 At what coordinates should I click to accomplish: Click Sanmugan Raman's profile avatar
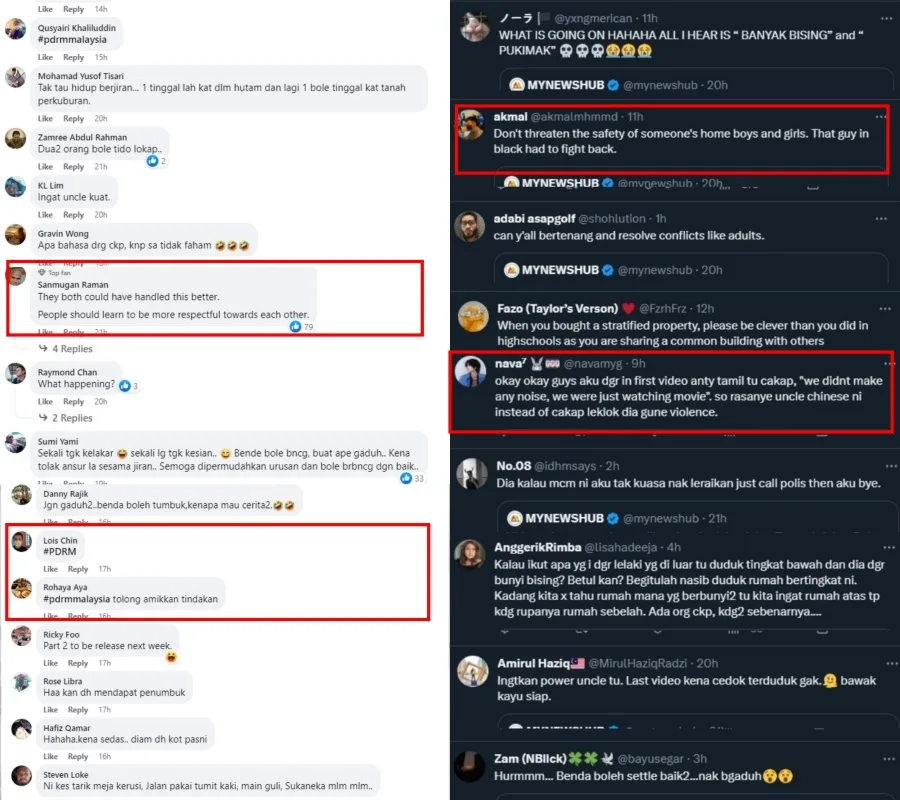[x=15, y=277]
